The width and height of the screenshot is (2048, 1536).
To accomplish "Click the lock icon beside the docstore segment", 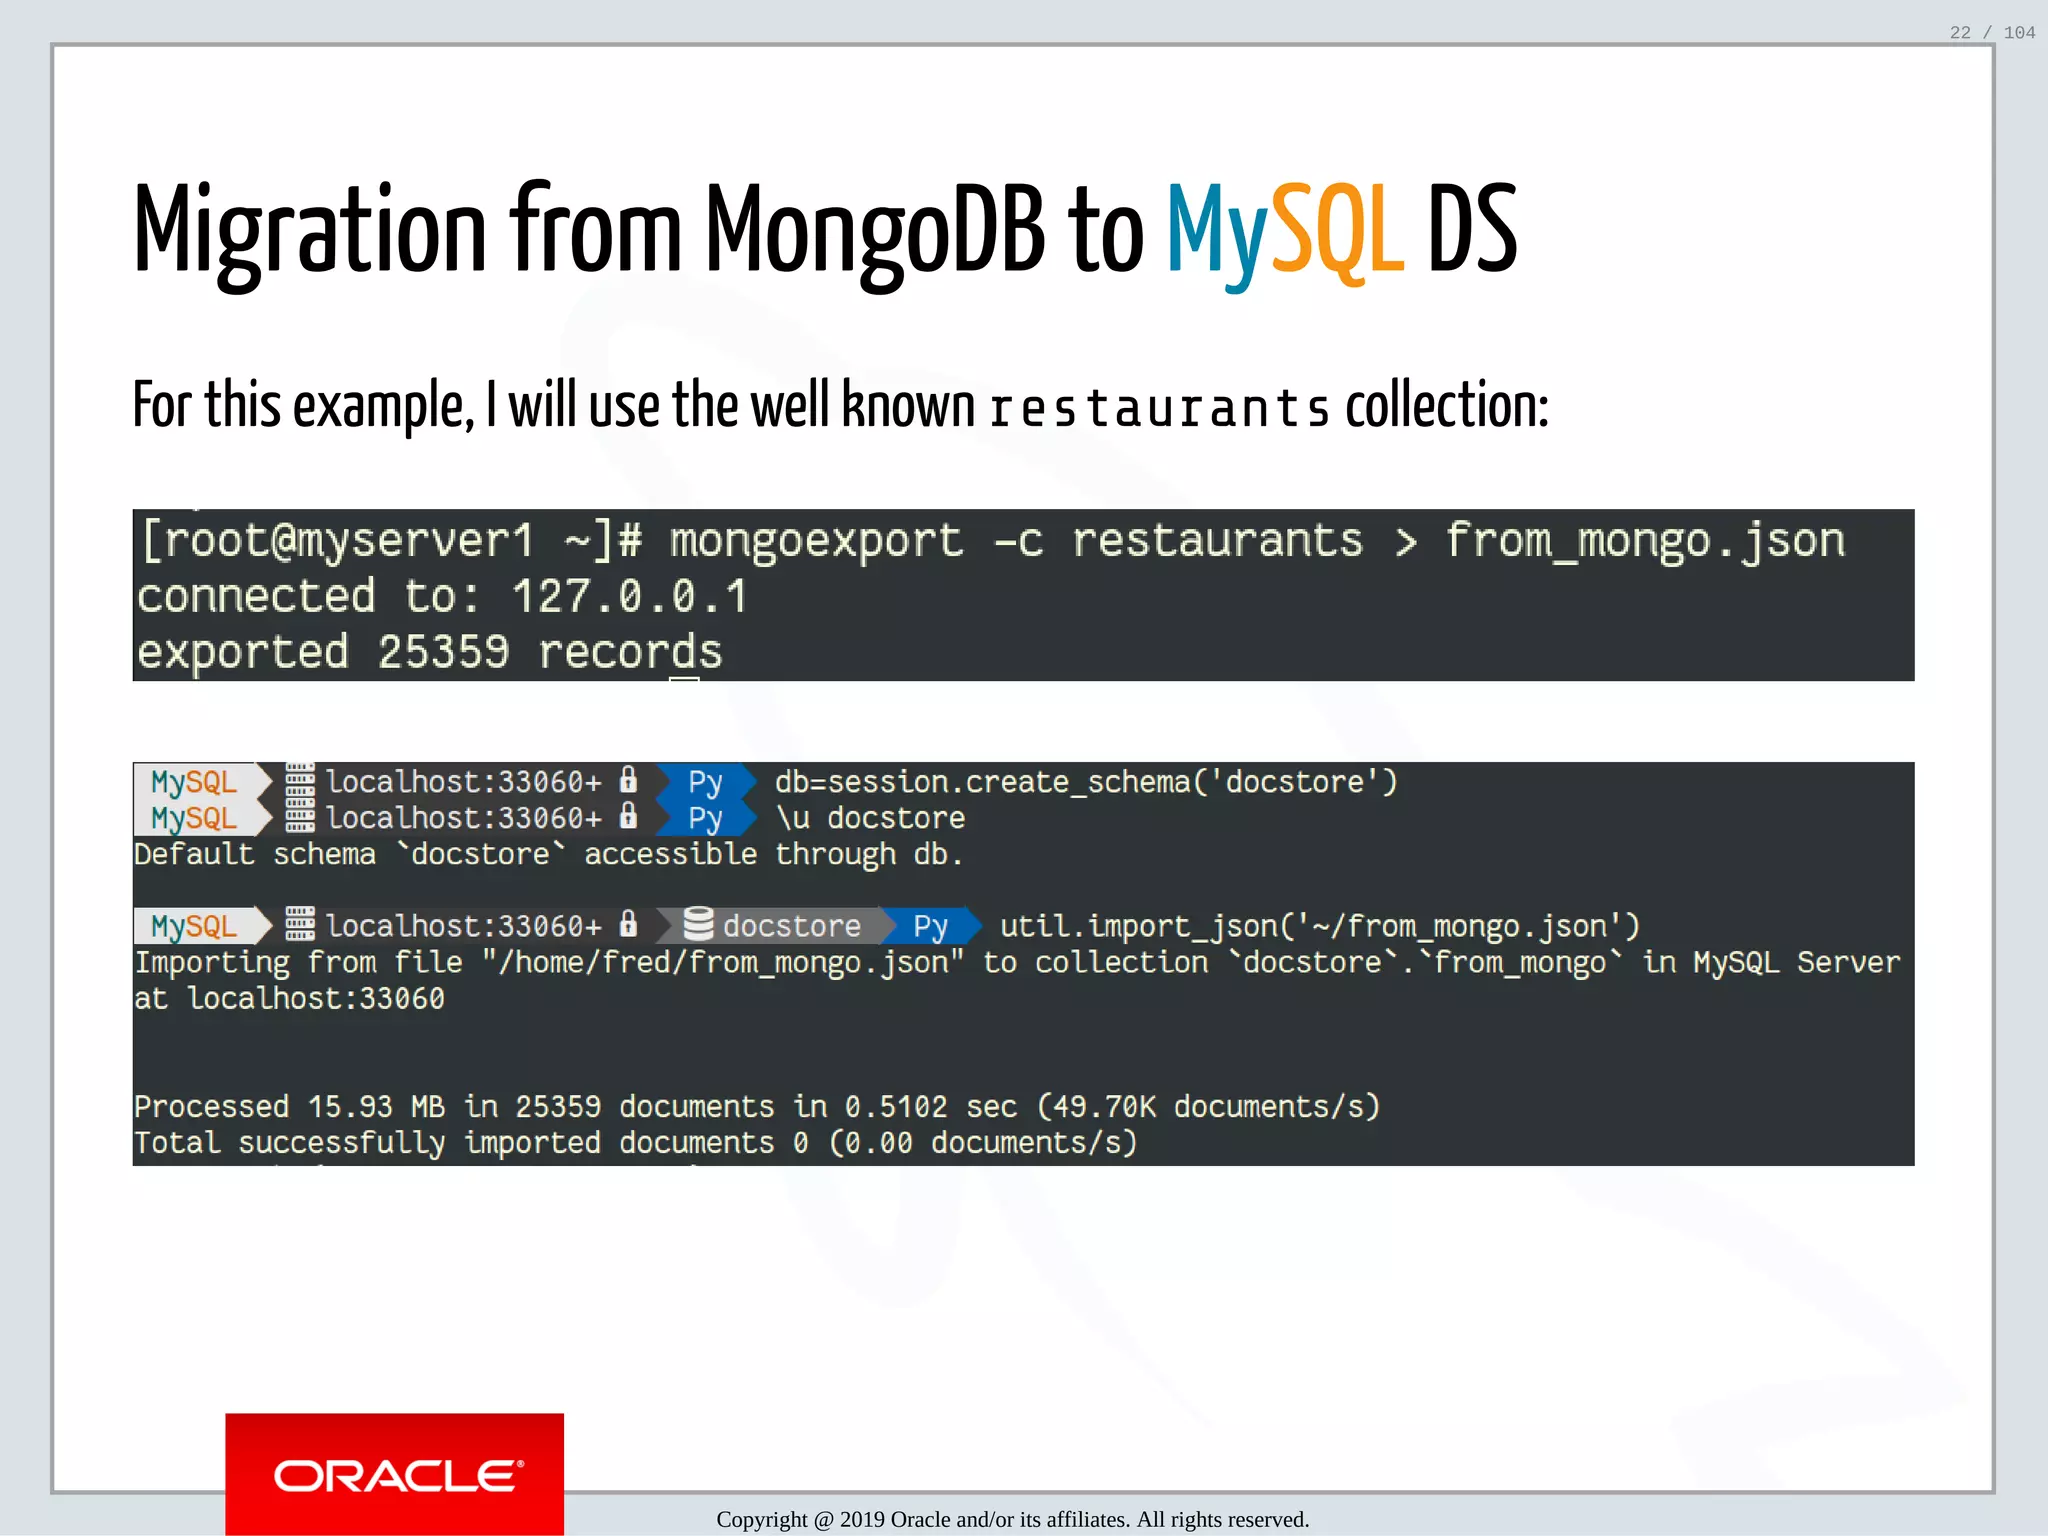I will [x=628, y=923].
